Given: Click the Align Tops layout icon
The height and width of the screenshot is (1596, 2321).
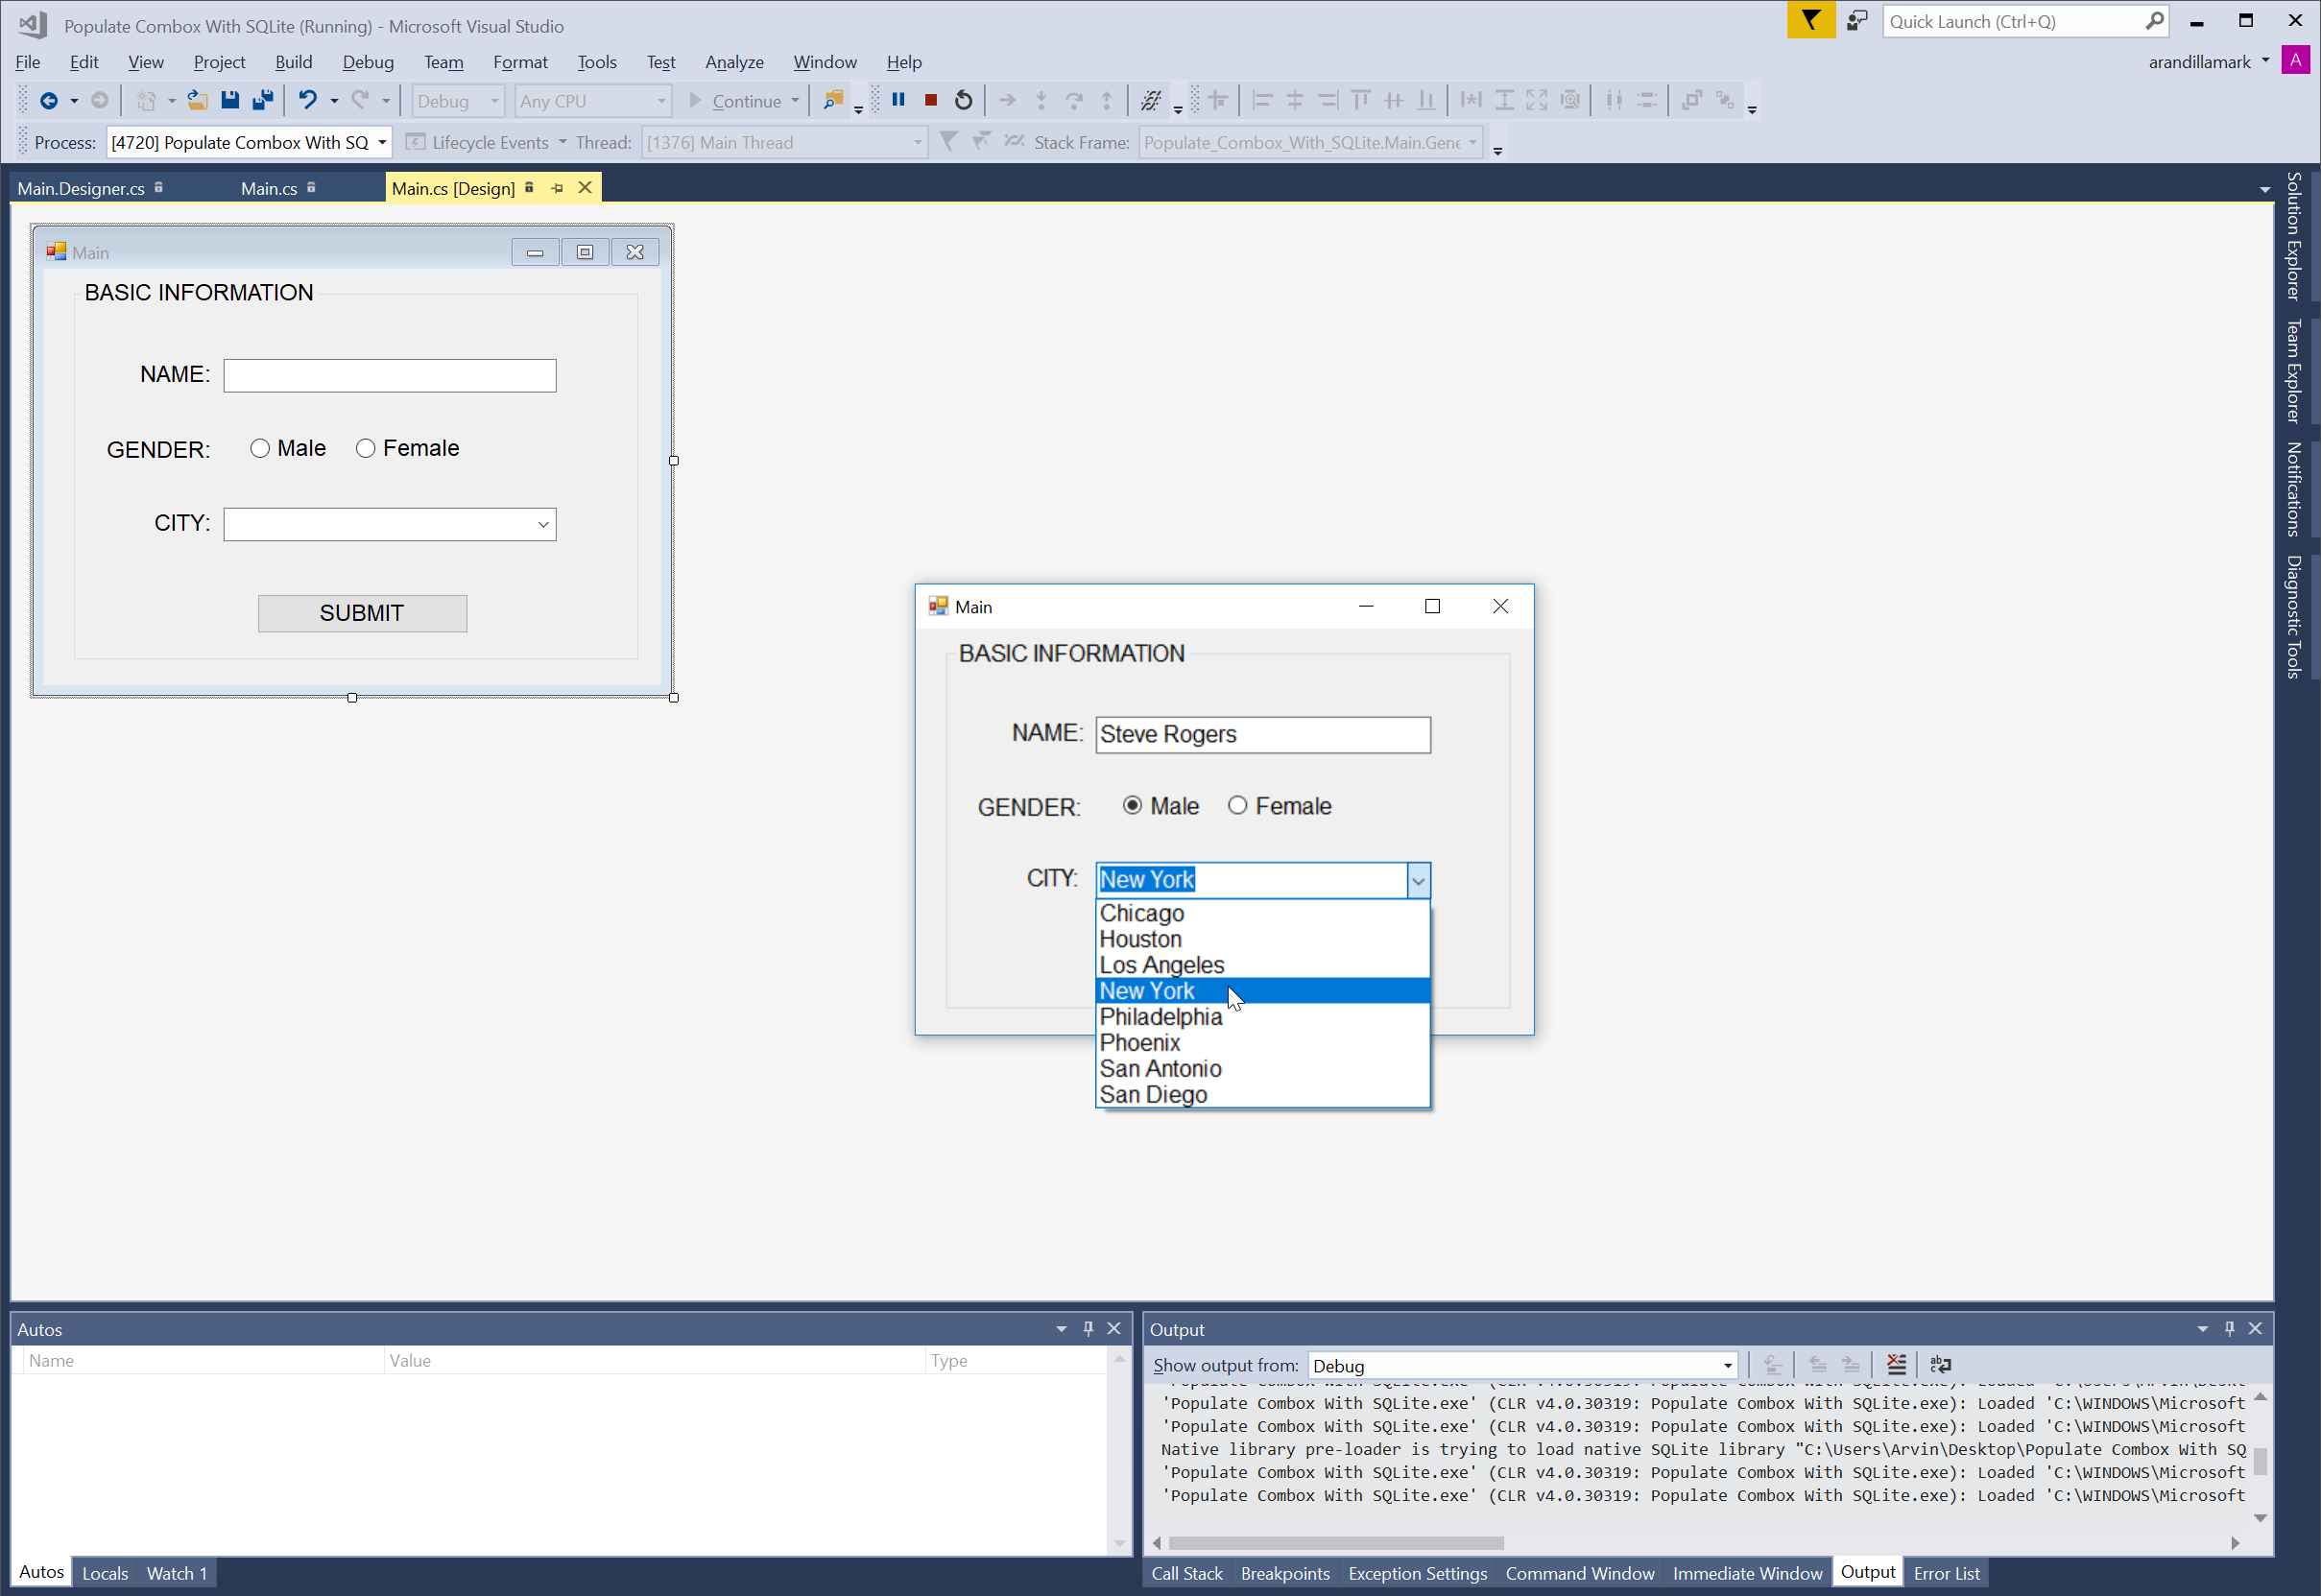Looking at the screenshot, I should (1360, 100).
